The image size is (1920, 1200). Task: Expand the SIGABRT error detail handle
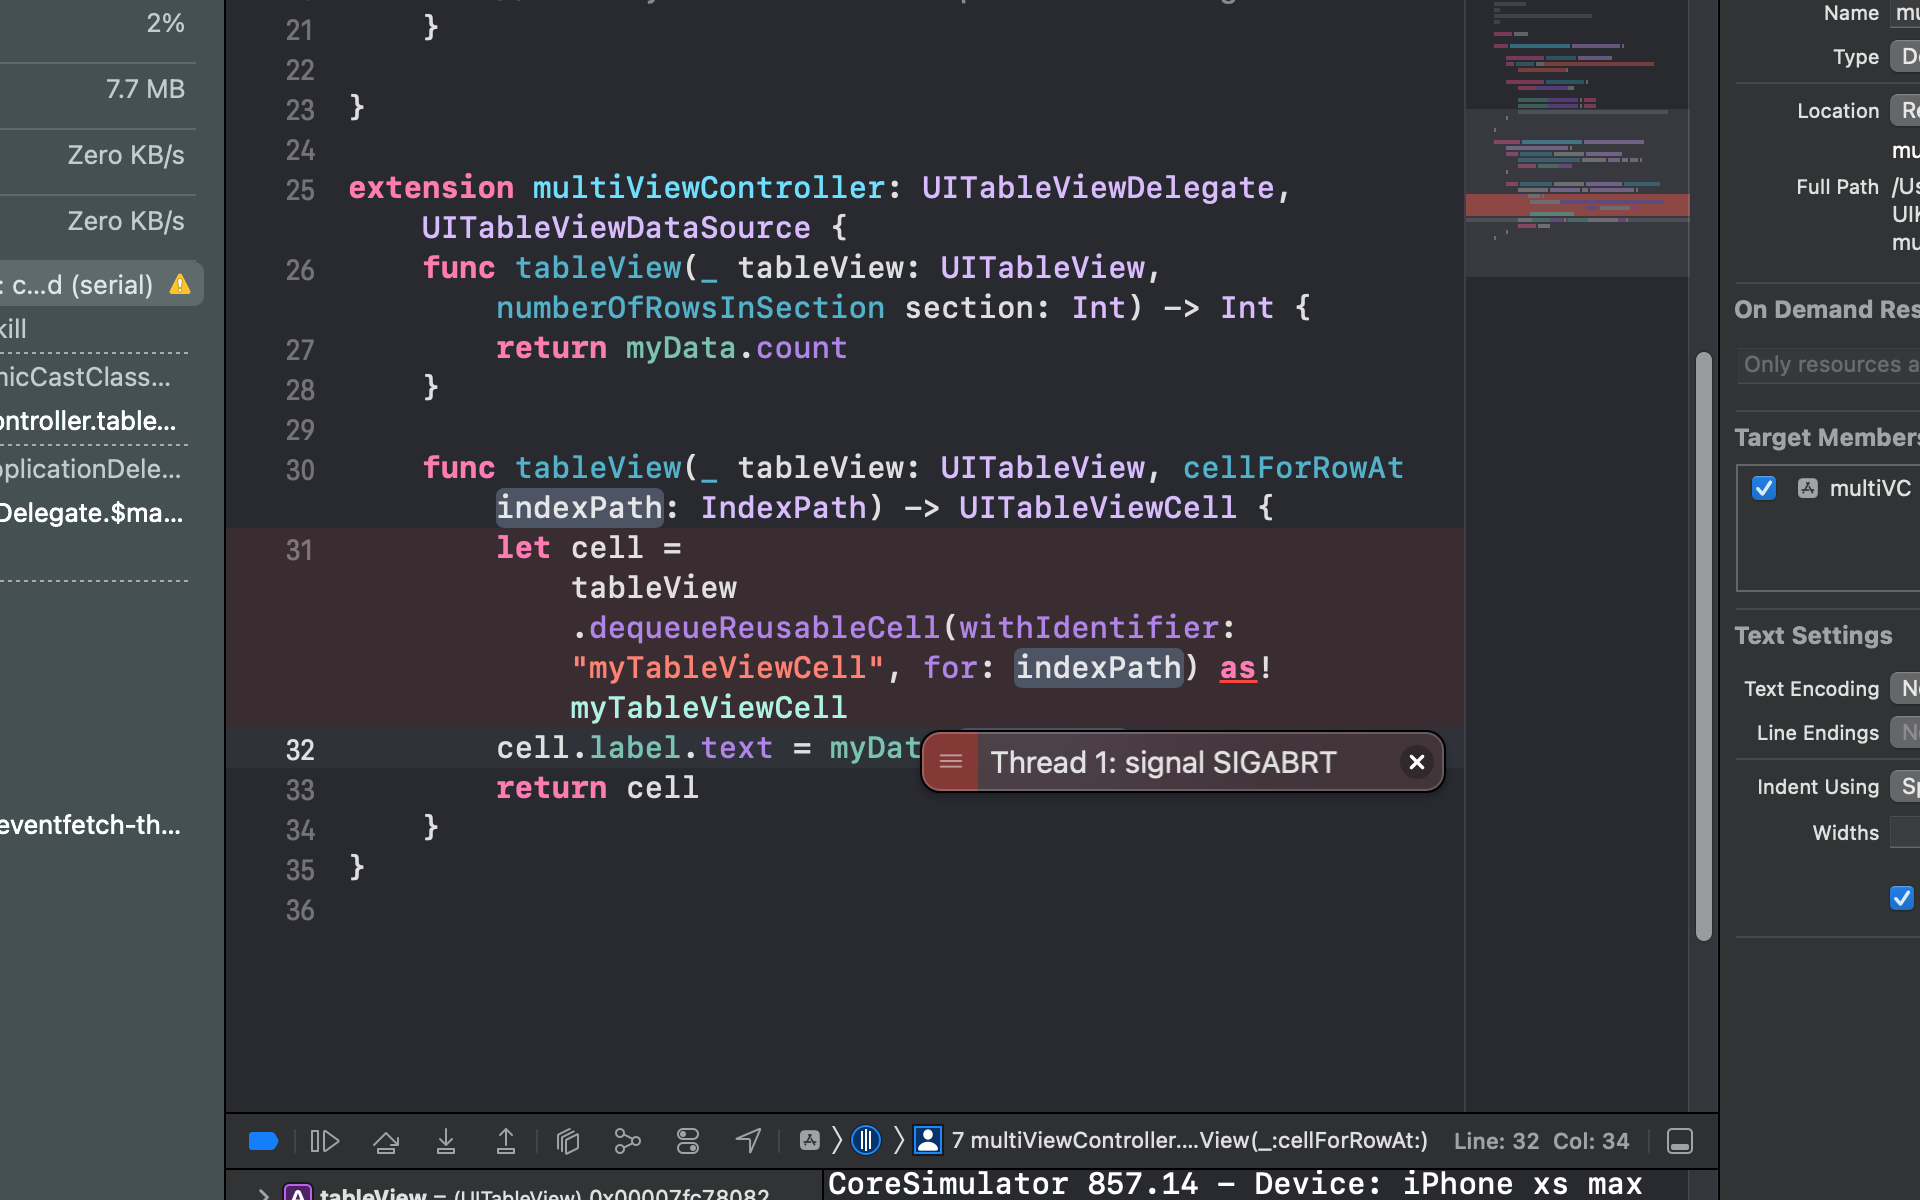(951, 763)
